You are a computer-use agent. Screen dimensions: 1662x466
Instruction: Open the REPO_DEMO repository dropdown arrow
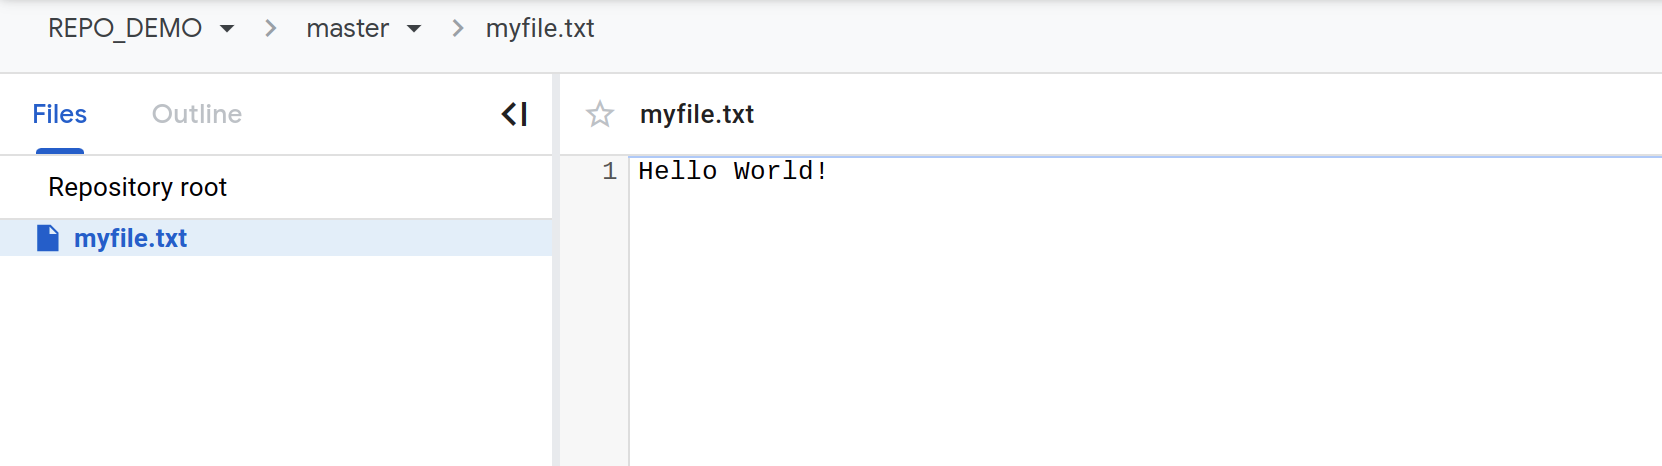click(x=227, y=29)
